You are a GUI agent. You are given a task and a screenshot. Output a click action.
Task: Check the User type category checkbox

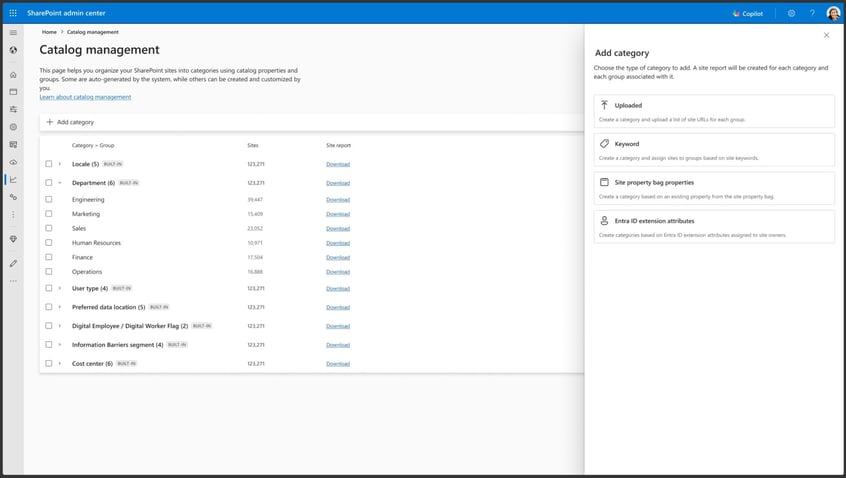(49, 288)
